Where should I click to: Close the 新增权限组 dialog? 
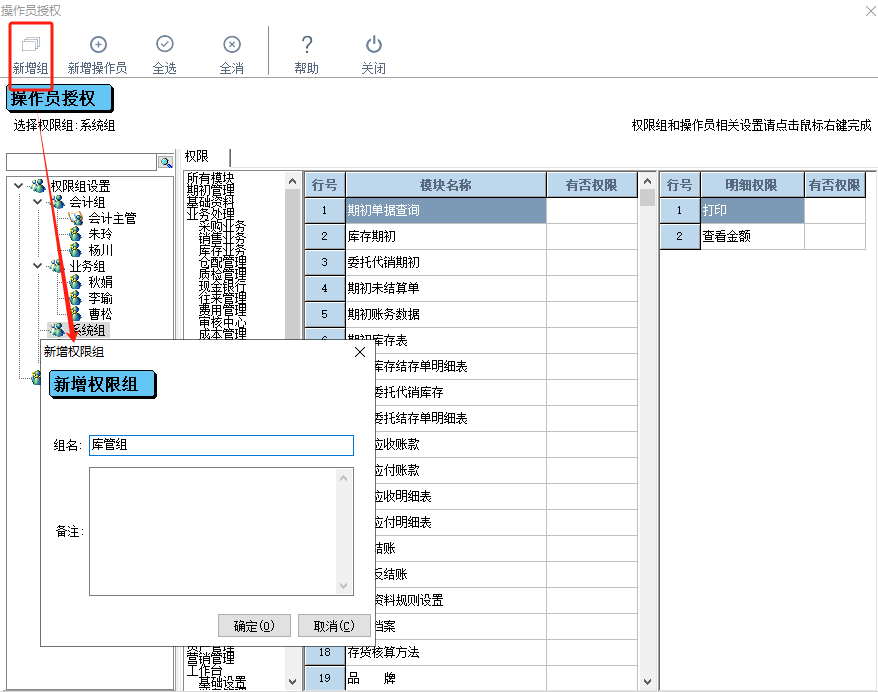pyautogui.click(x=360, y=352)
